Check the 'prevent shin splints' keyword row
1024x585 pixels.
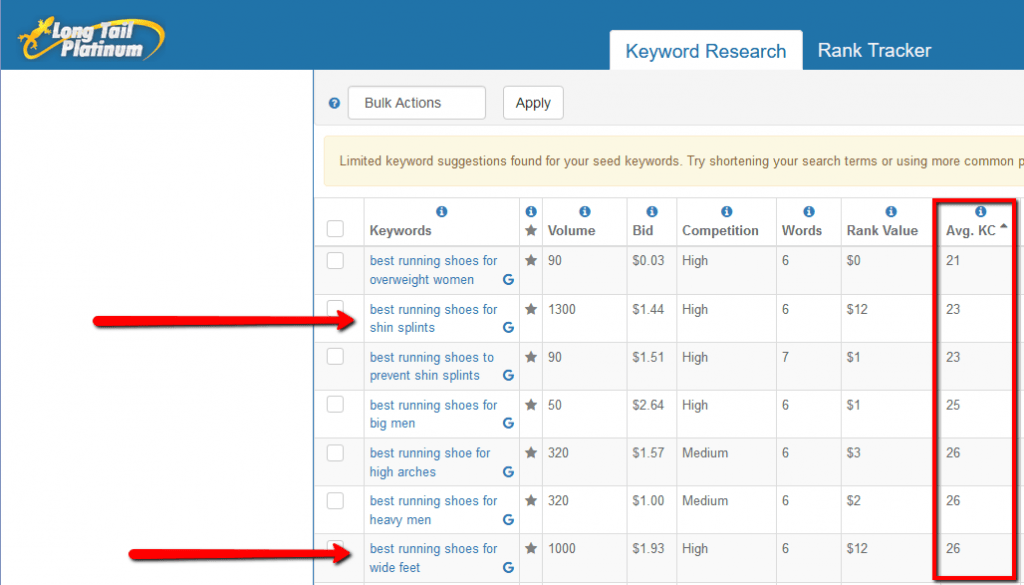point(335,356)
